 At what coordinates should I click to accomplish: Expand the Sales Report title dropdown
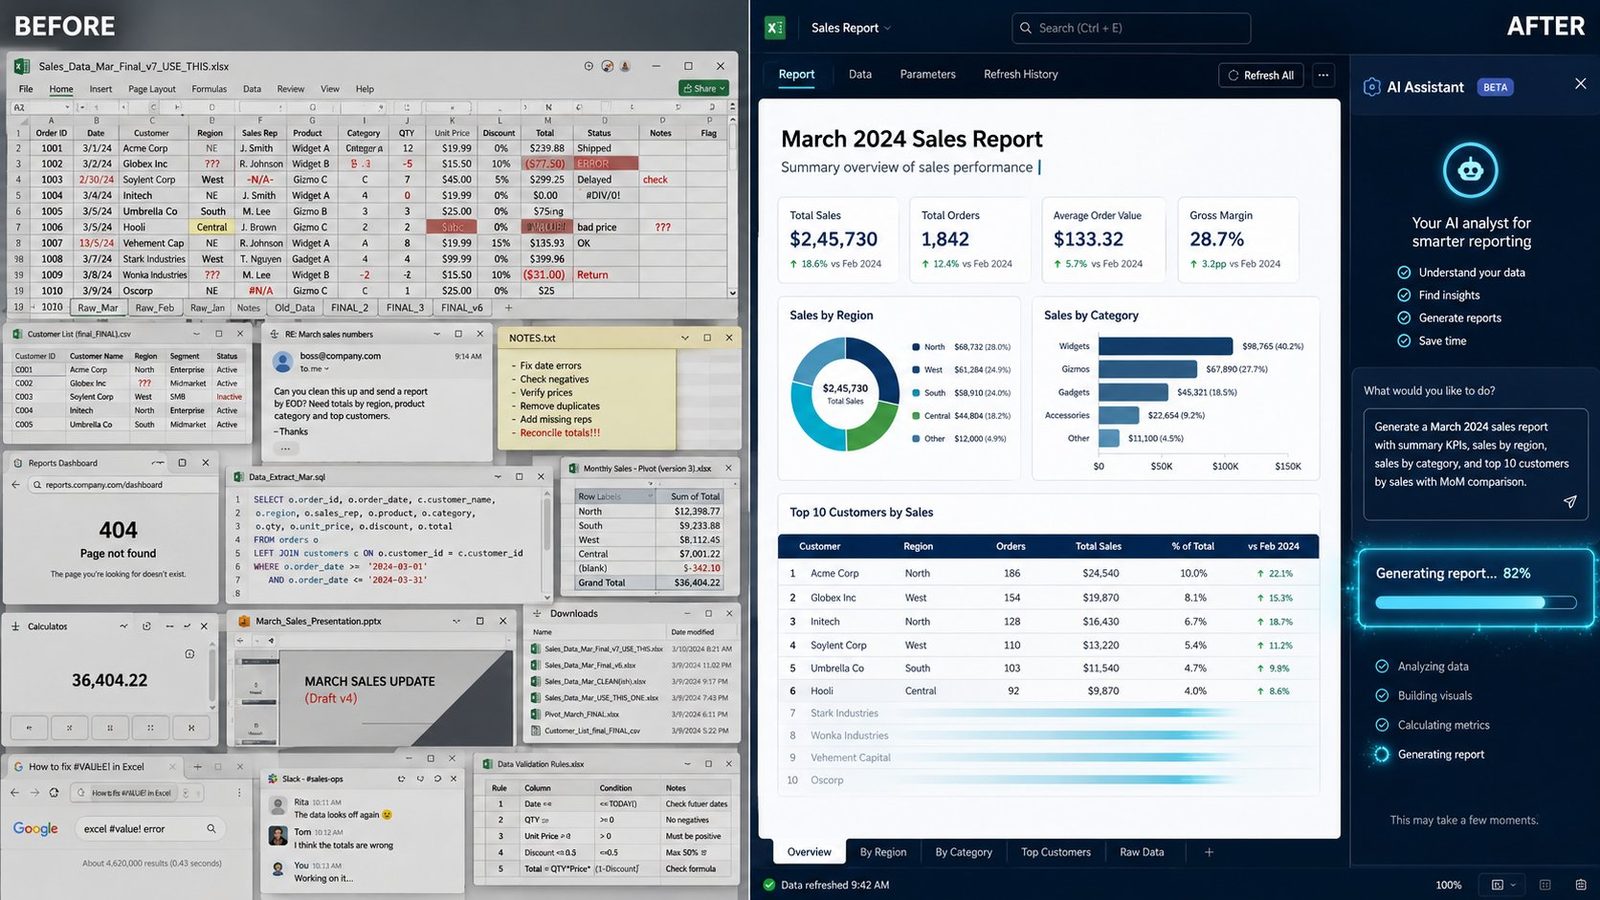pos(888,28)
